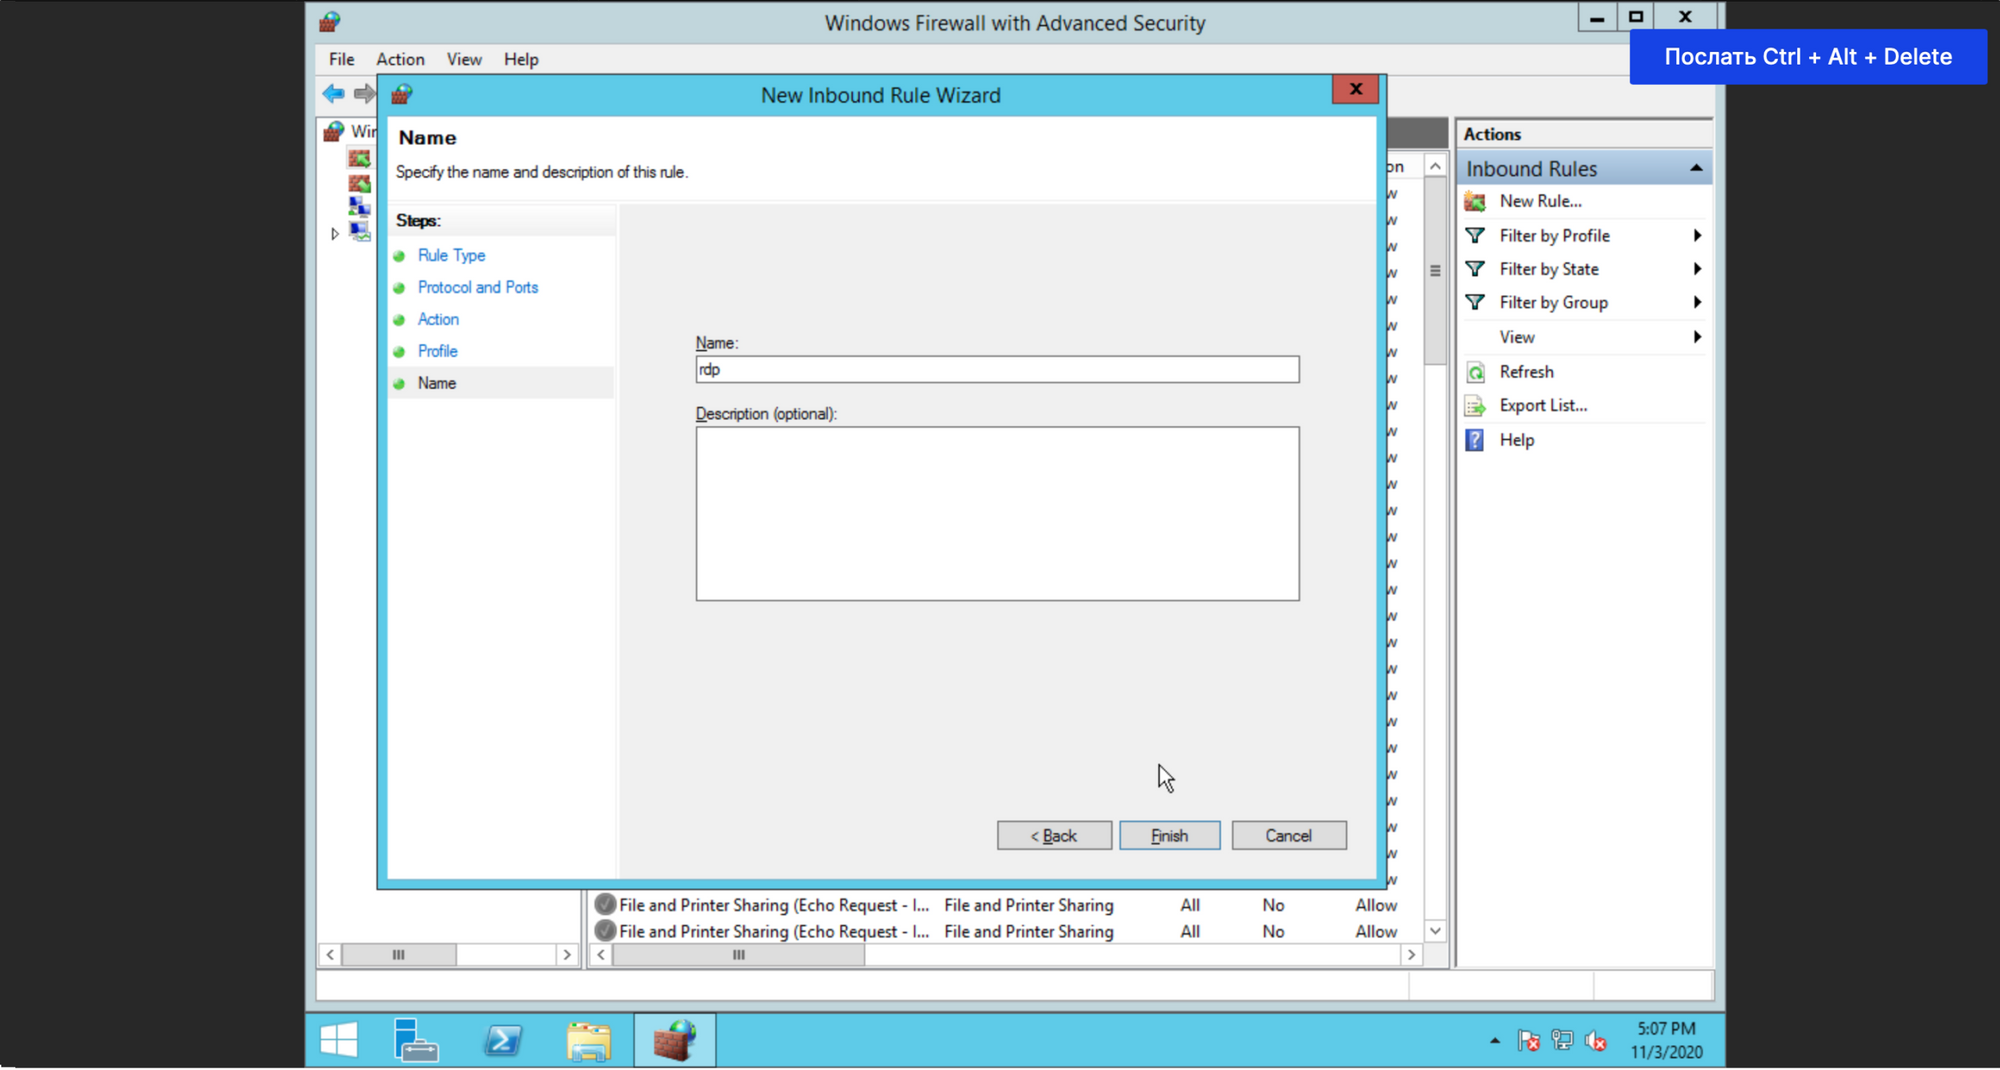Open the Action menu
Viewport: 2000px width, 1070px height.
(400, 59)
